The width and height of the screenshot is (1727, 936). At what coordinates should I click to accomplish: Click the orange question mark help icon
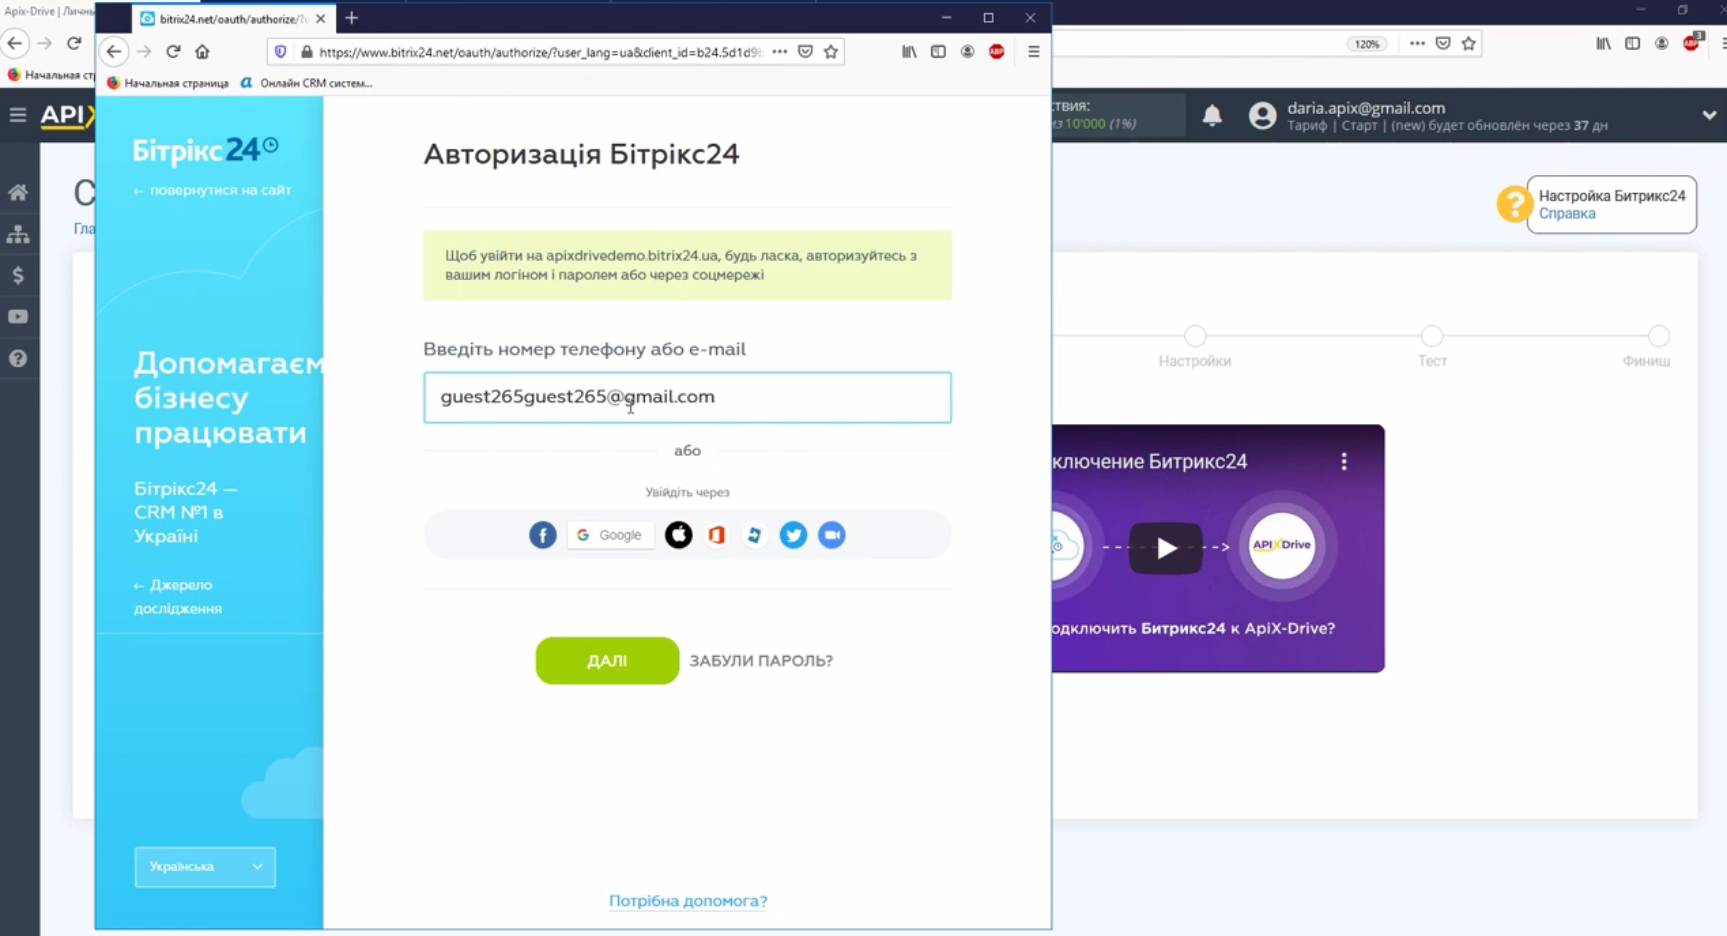[1514, 204]
